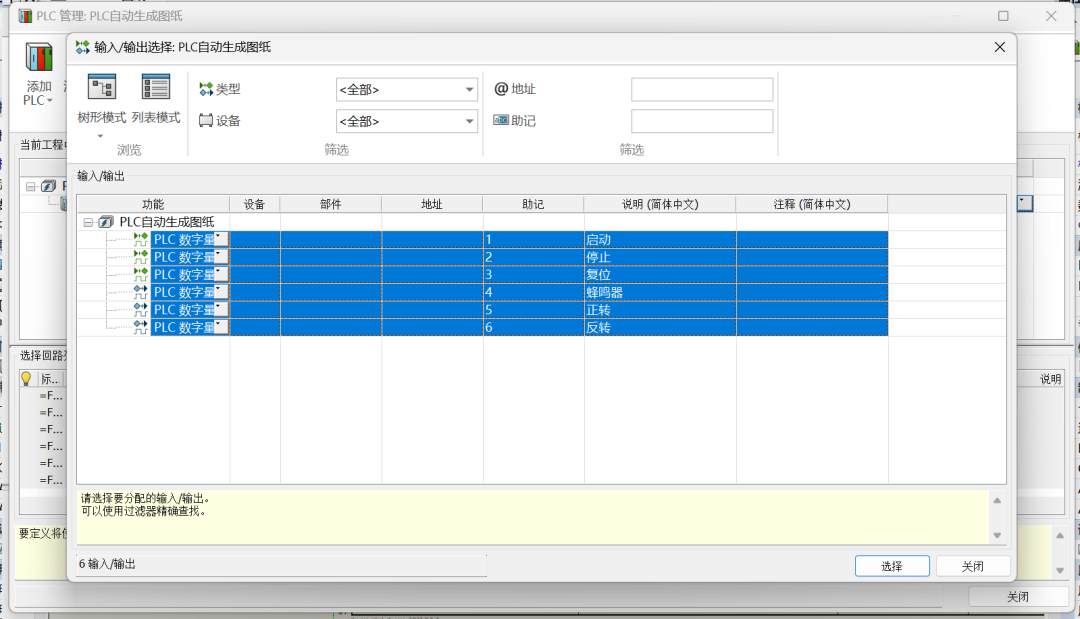Select the PLC自动生成图纸 tree root
Viewport: 1080px width, 619px height.
pyautogui.click(x=167, y=222)
